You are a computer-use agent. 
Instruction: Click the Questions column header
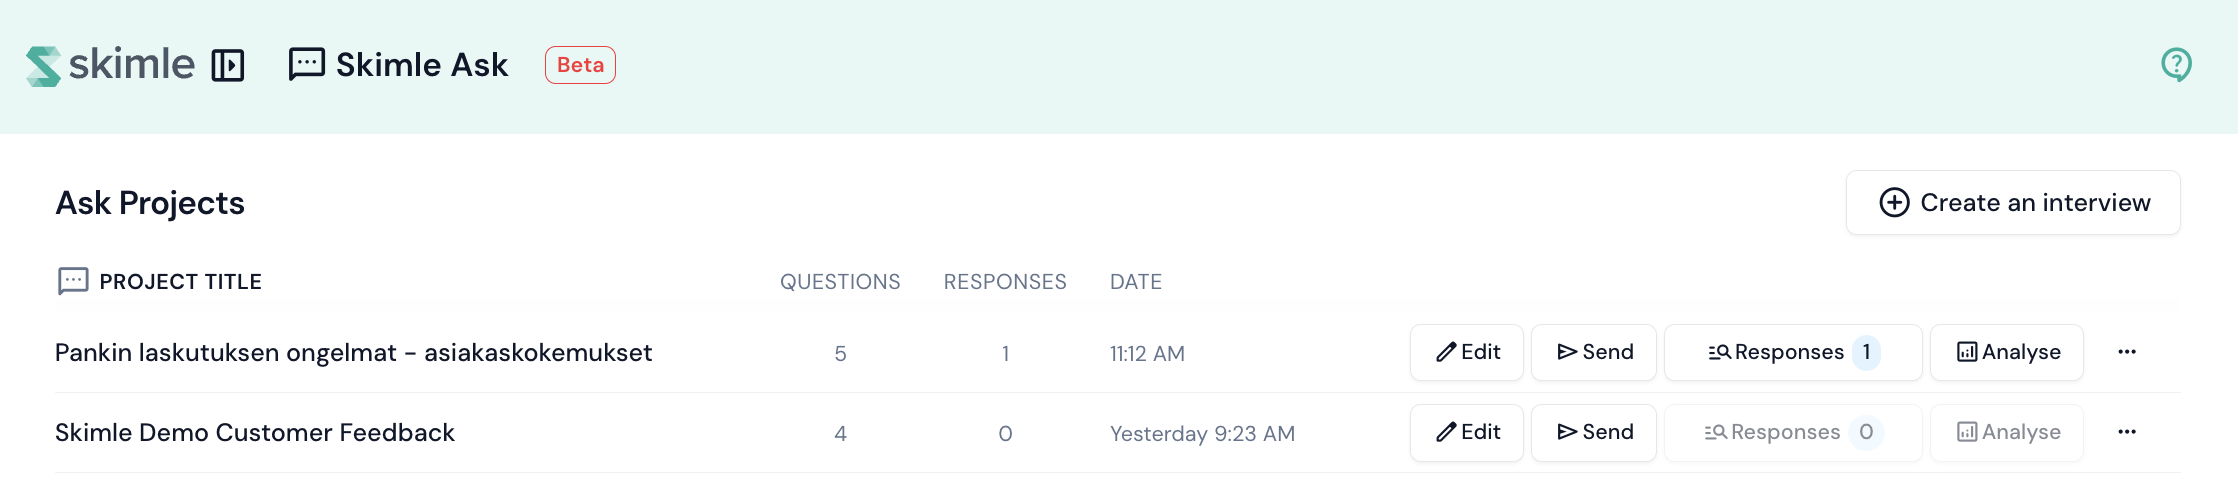click(840, 282)
